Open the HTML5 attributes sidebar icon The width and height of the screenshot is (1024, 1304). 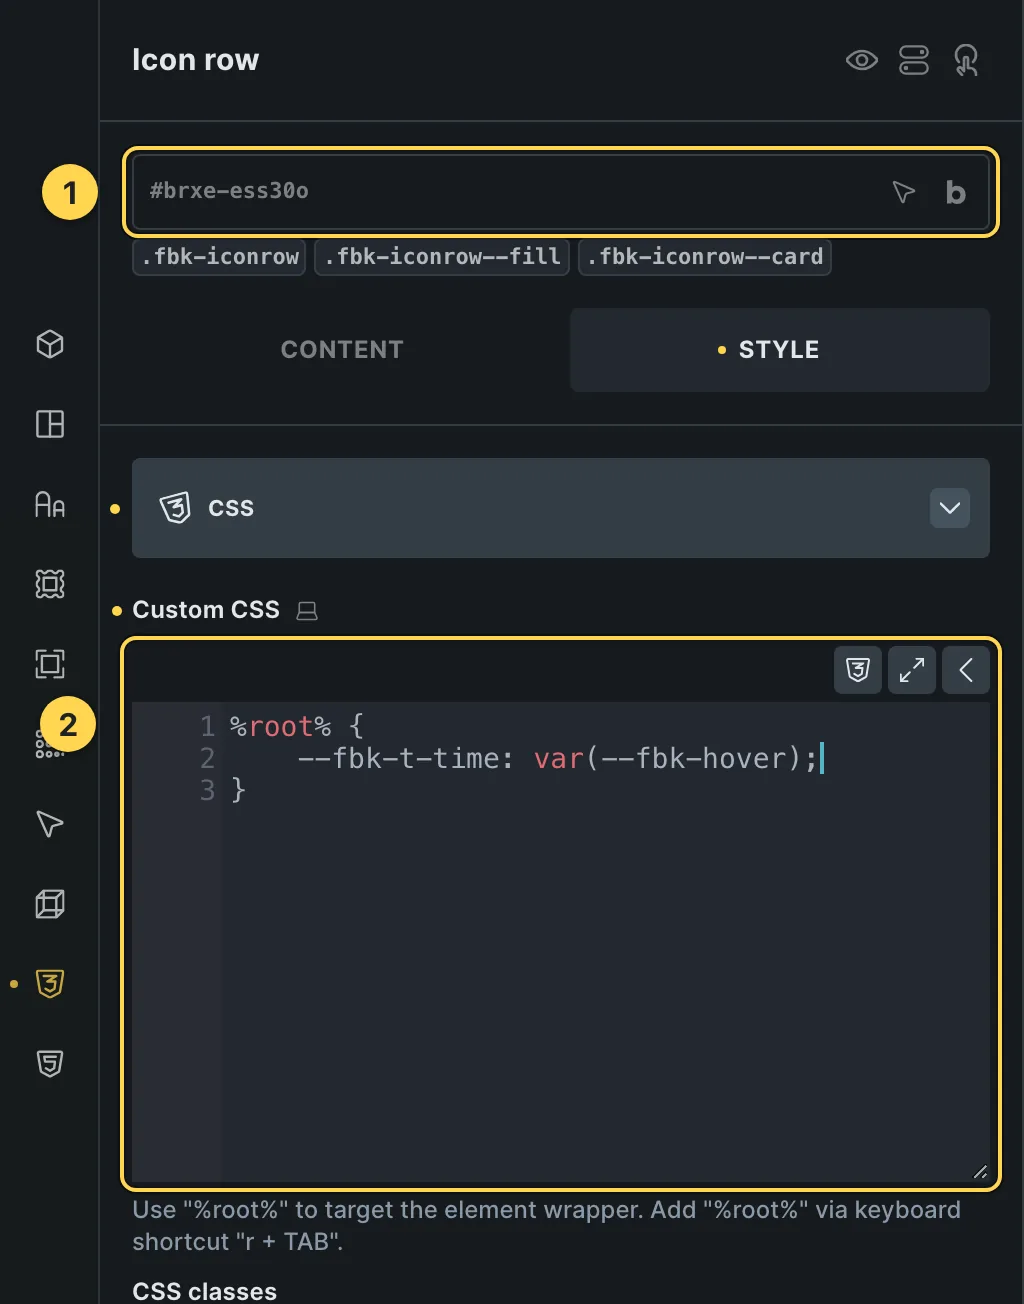[x=50, y=1064]
